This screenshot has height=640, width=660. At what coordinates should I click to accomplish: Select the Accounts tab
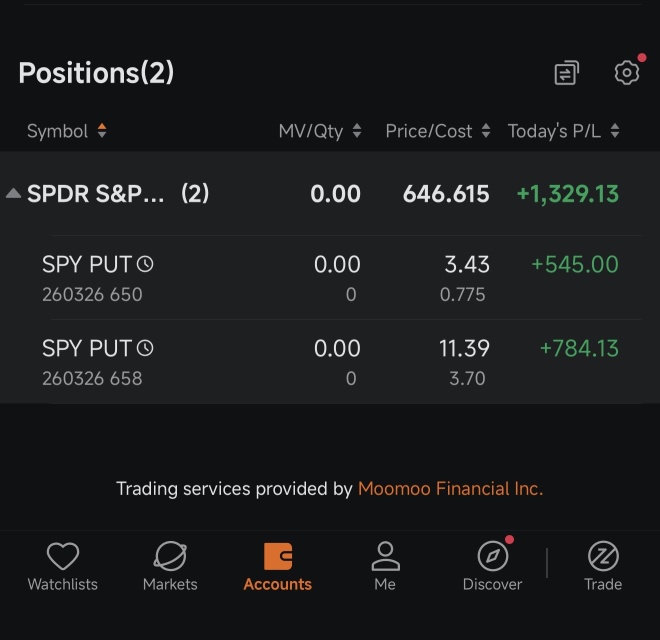(x=277, y=567)
